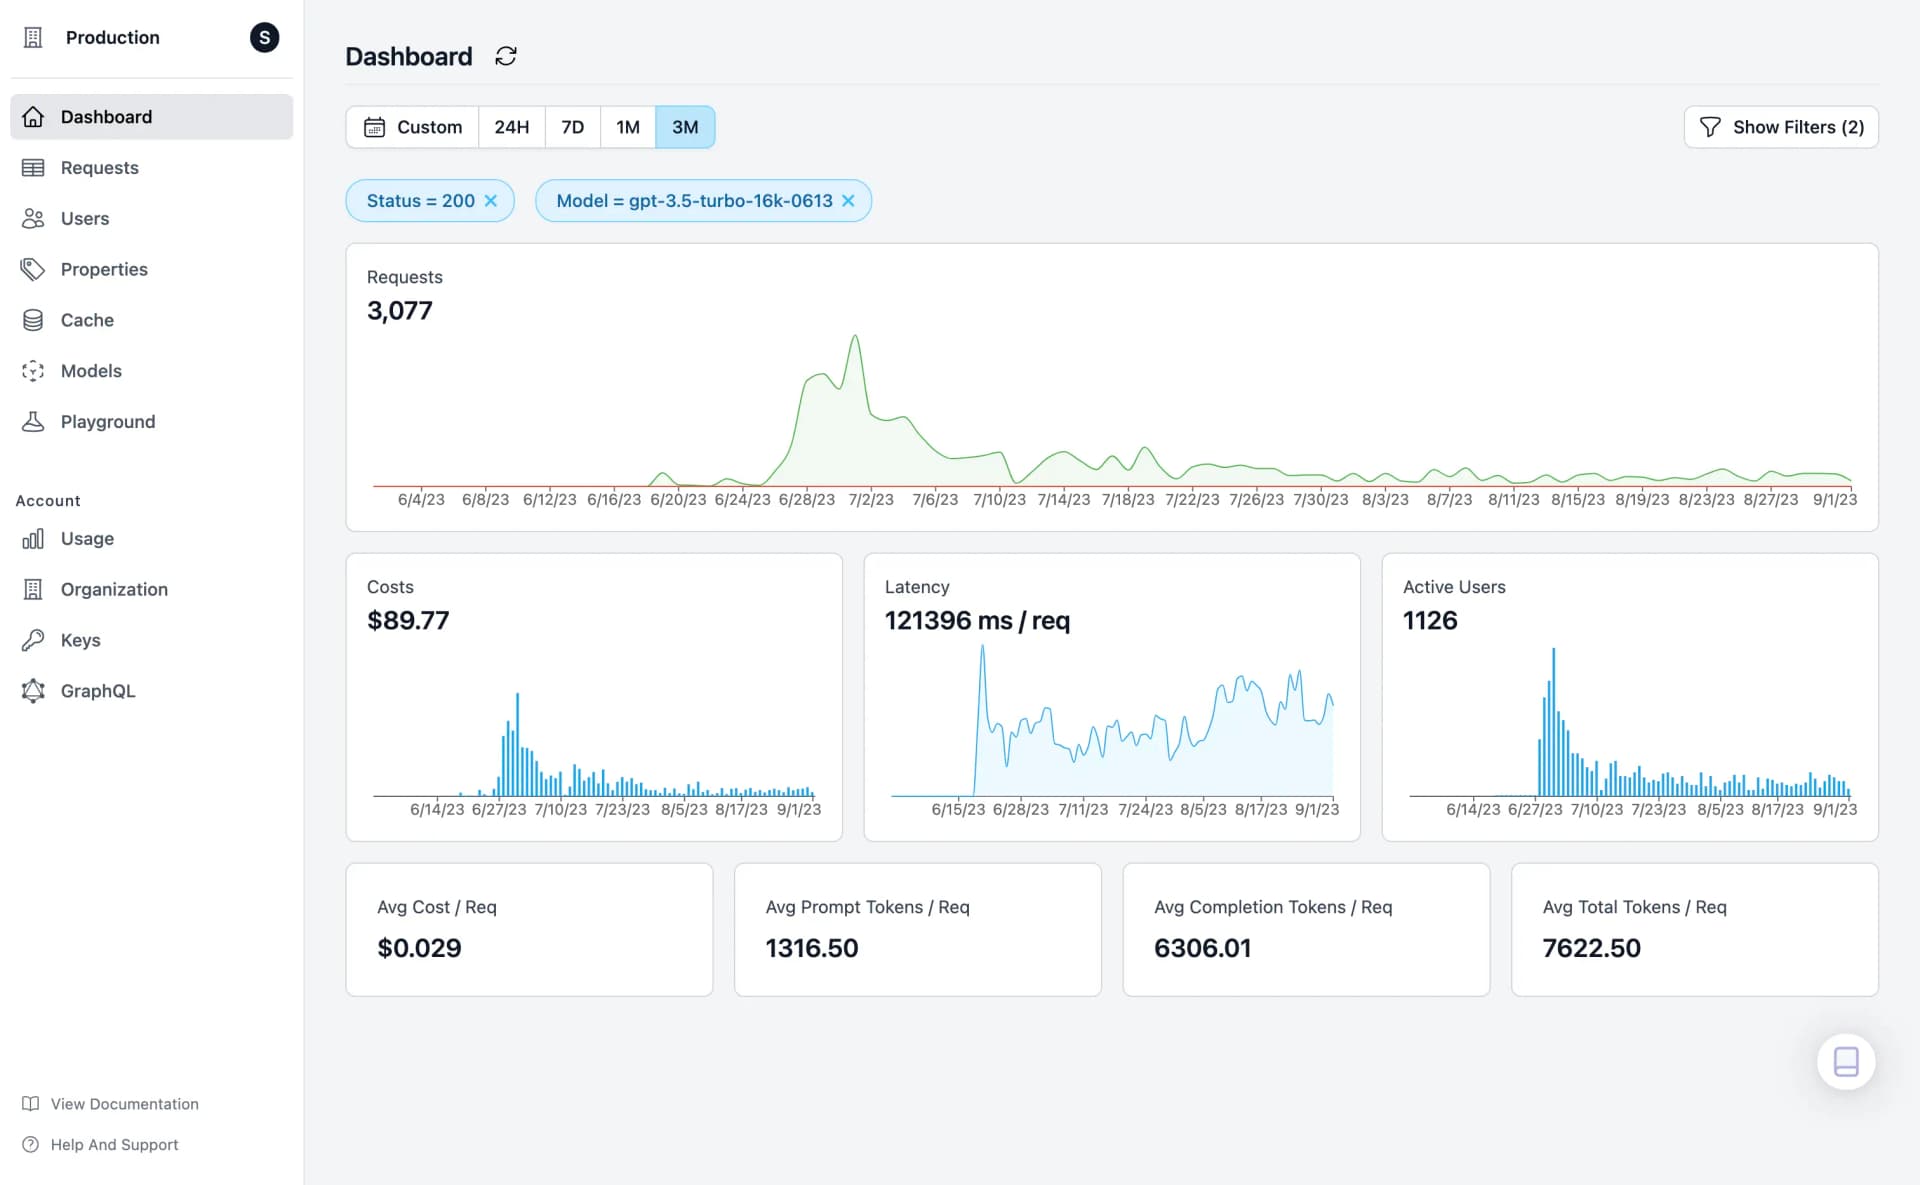The image size is (1920, 1185).
Task: Click the refresh icon beside the Dashboard title
Action: point(506,56)
